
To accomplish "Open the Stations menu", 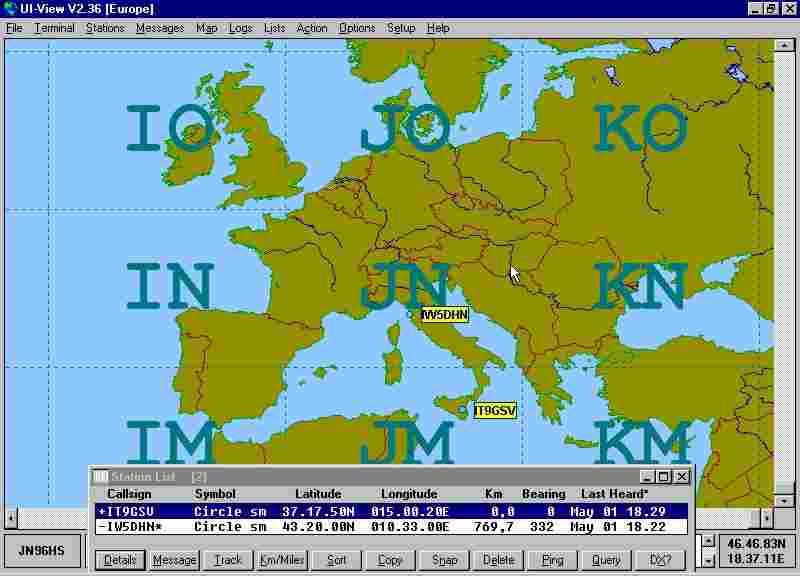I will (105, 28).
